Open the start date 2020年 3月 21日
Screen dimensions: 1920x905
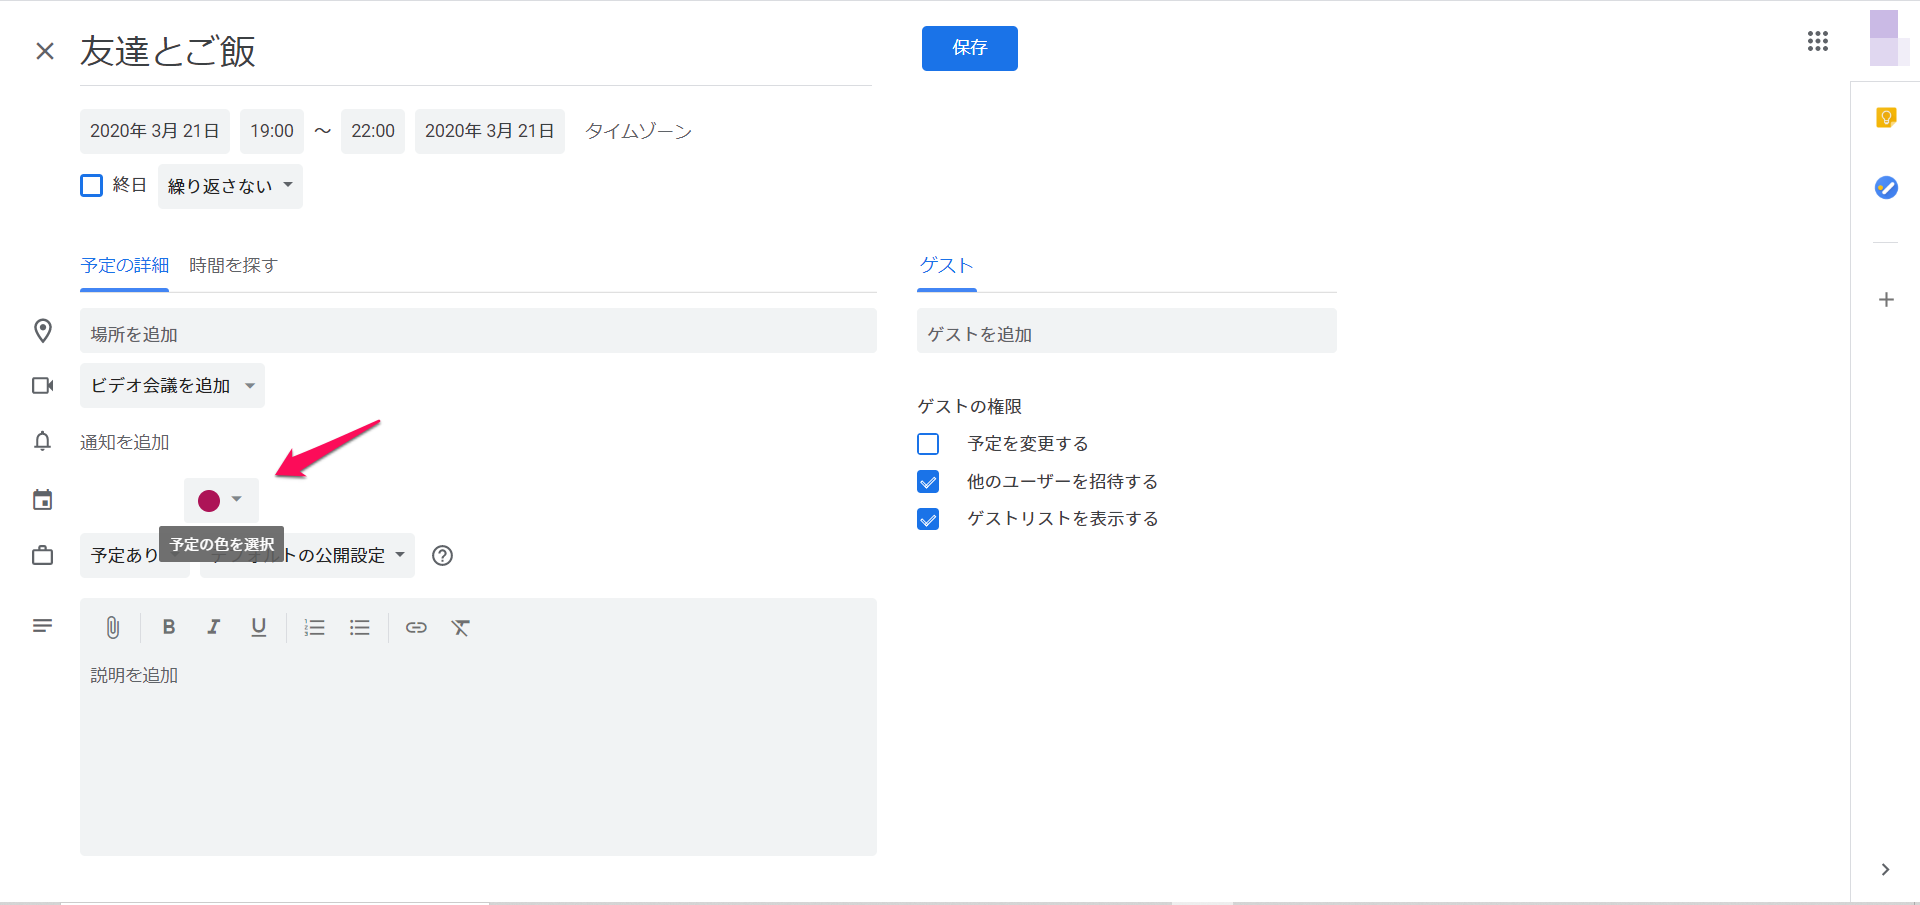pyautogui.click(x=155, y=131)
